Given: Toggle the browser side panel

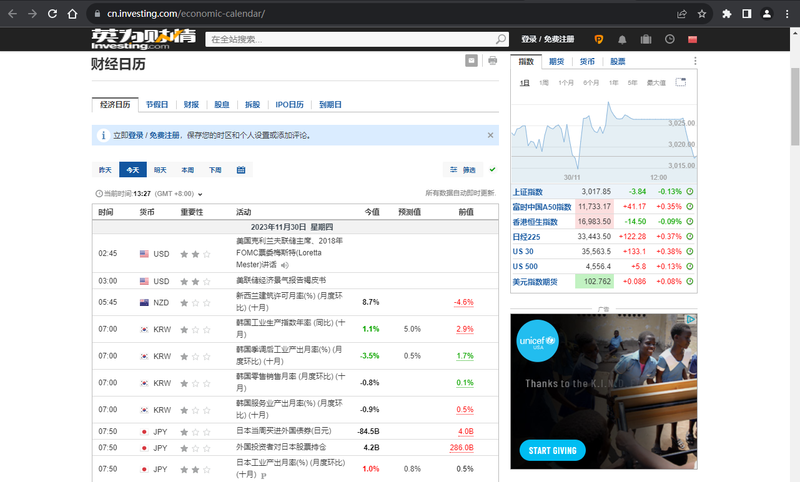Looking at the screenshot, I should (746, 14).
